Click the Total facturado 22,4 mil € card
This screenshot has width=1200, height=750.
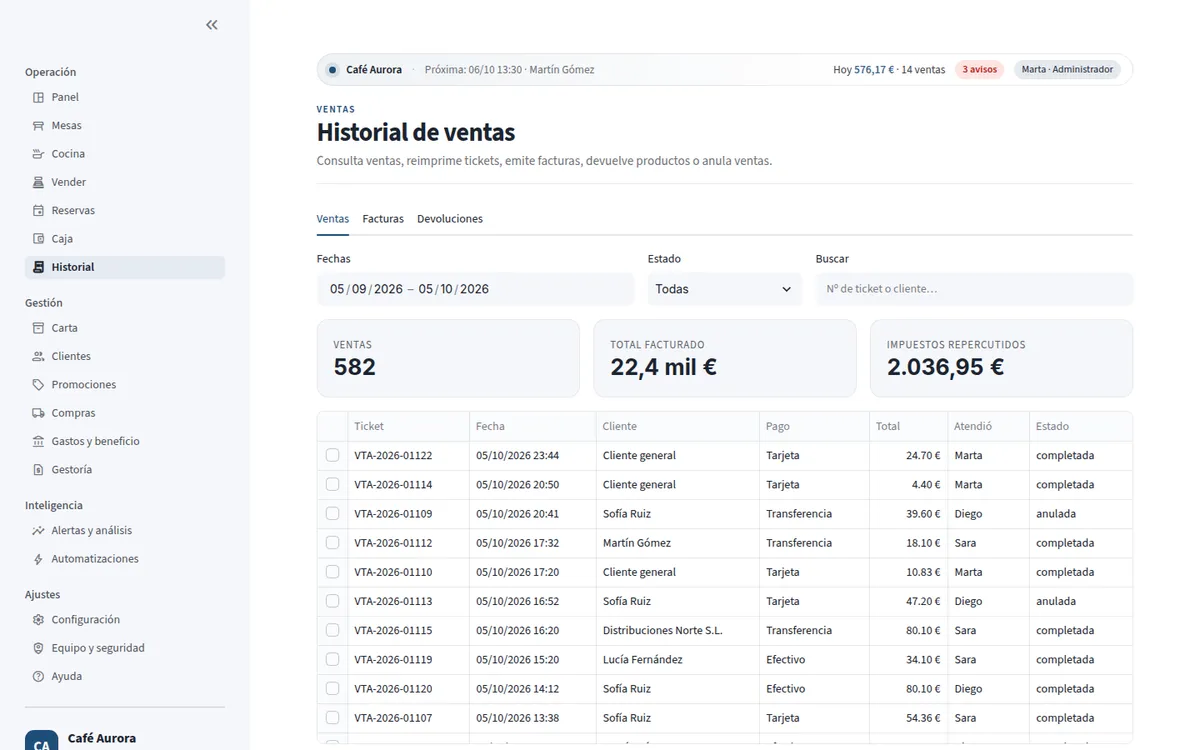click(x=725, y=358)
